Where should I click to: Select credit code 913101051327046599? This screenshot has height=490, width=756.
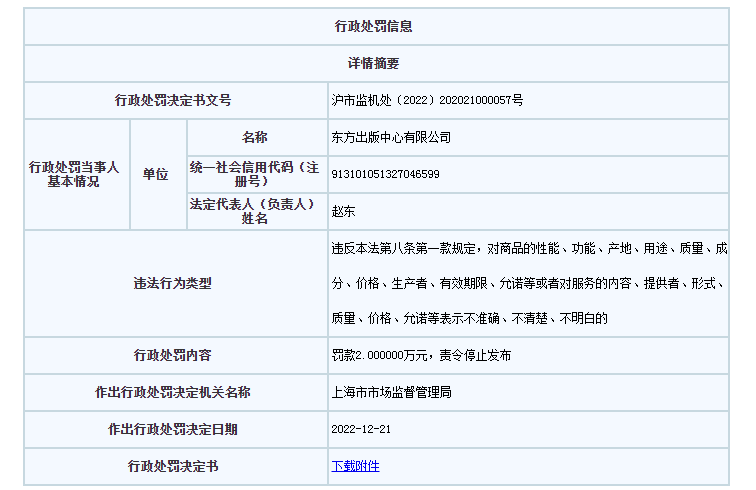[386, 174]
